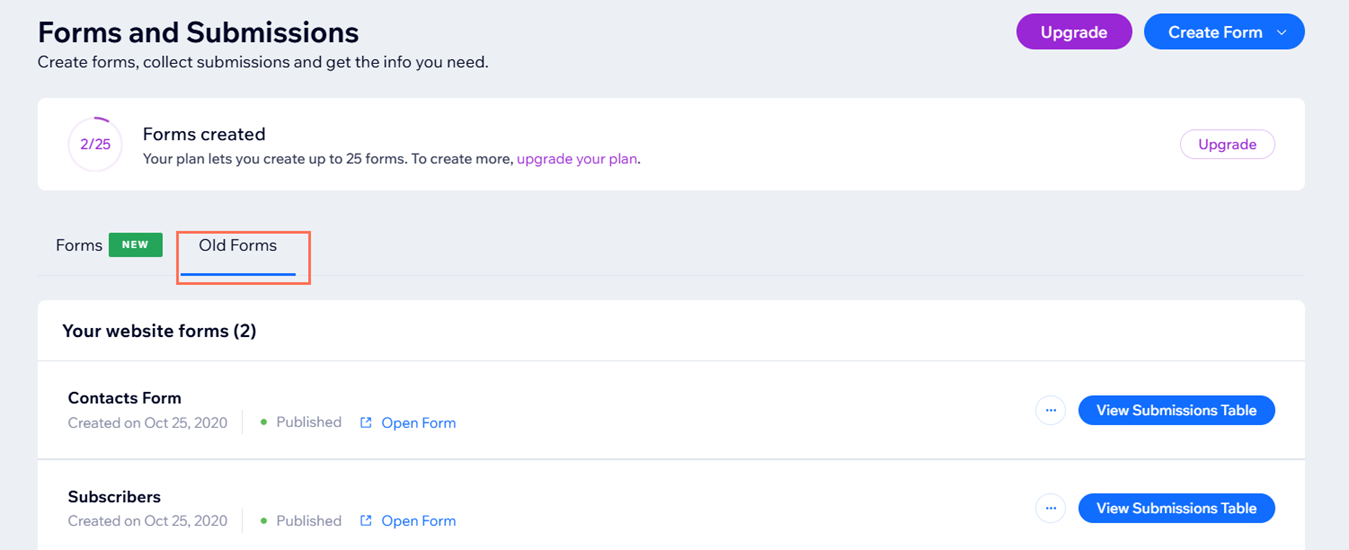
Task: Click the 2/25 forms usage progress circle
Action: (x=95, y=144)
